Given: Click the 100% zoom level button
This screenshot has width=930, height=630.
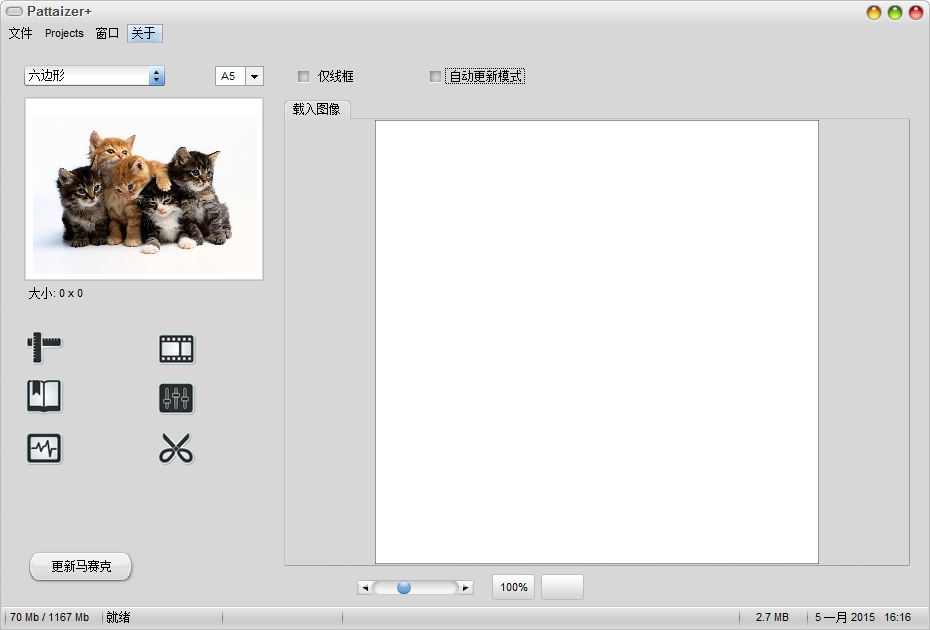Looking at the screenshot, I should click(512, 587).
